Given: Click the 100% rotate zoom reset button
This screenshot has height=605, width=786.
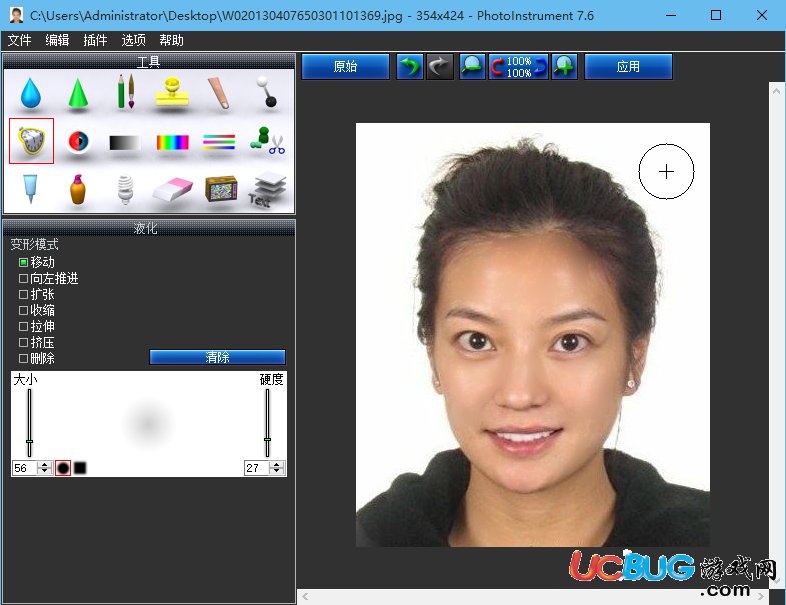Looking at the screenshot, I should click(518, 66).
